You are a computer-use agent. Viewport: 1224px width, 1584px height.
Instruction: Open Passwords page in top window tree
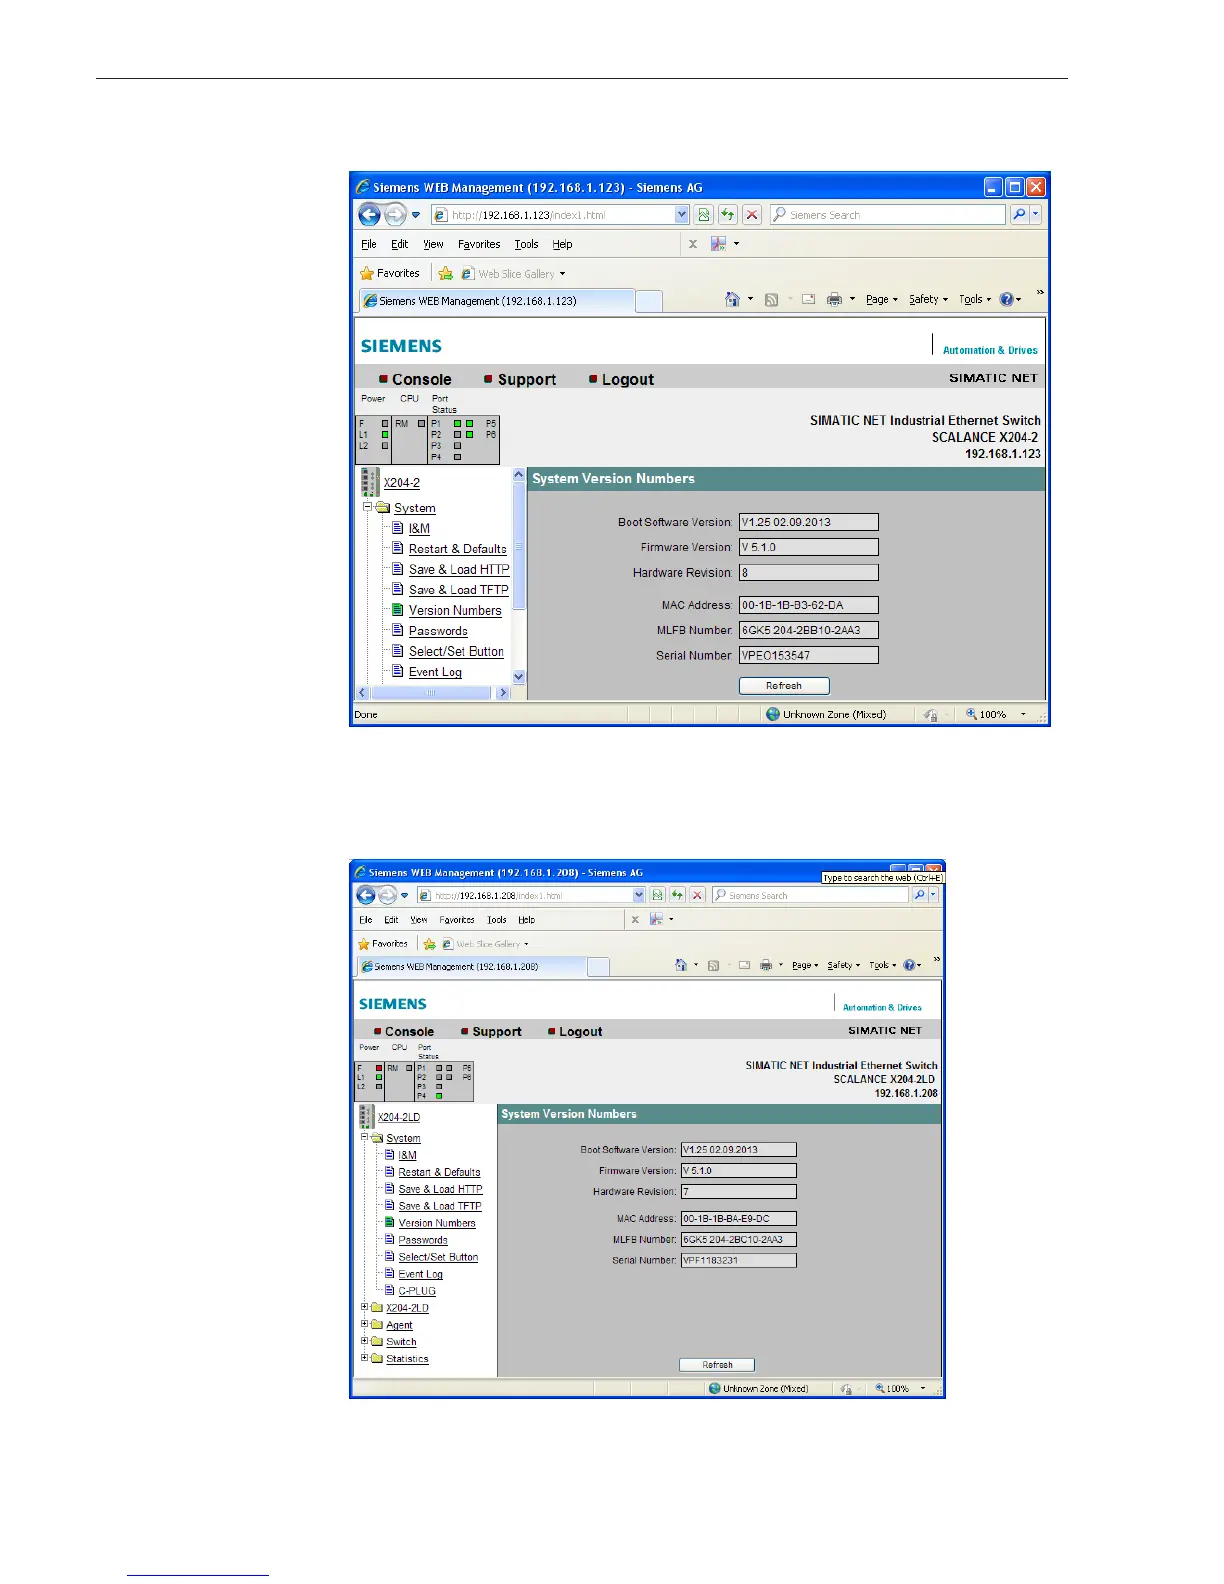pos(438,631)
